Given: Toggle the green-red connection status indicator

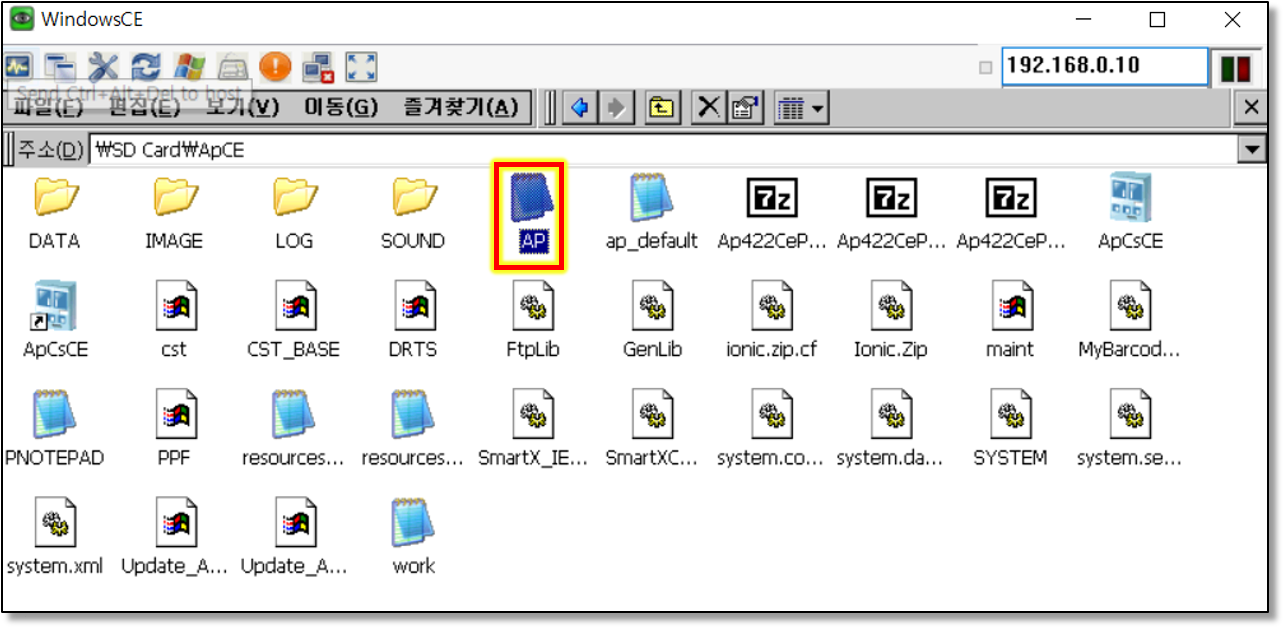Looking at the screenshot, I should point(1236,68).
